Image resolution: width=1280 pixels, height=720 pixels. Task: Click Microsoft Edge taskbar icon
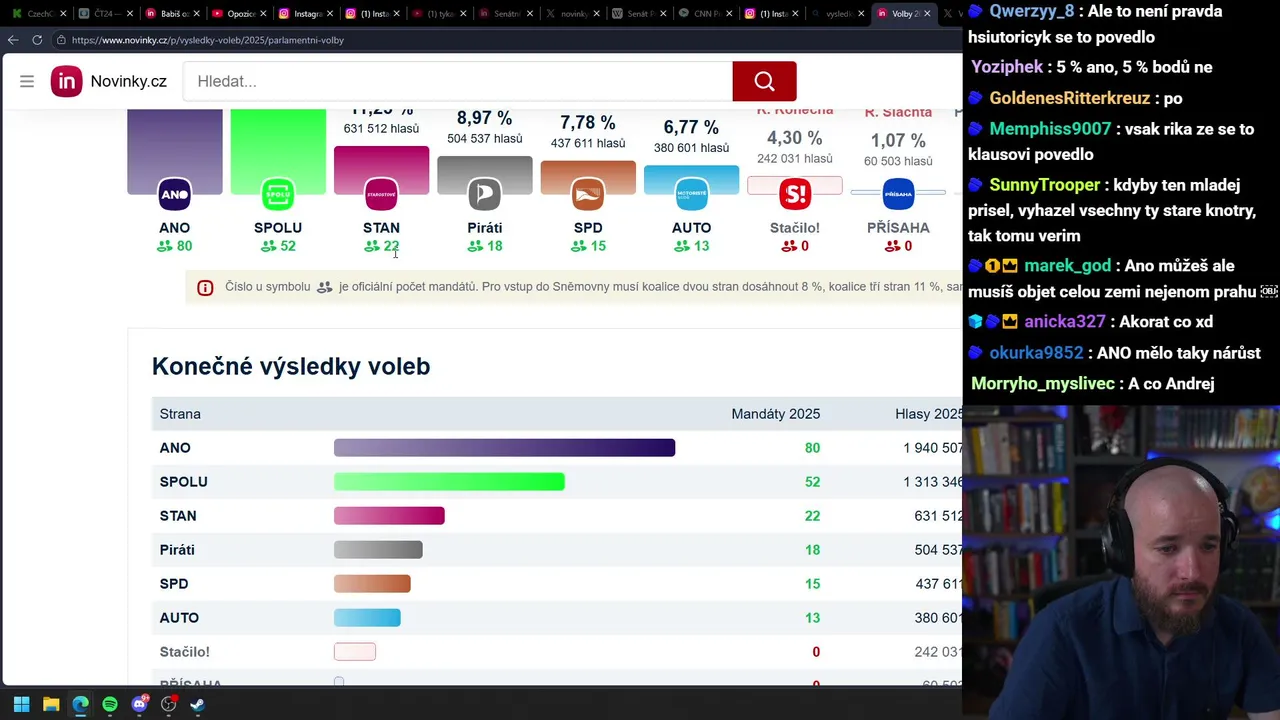80,704
